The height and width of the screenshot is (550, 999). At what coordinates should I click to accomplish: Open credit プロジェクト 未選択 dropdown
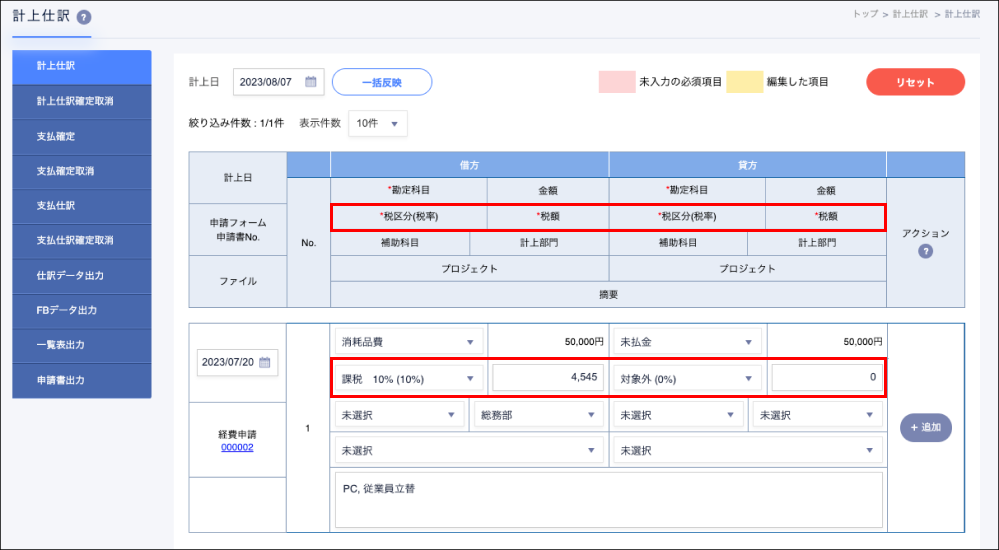pyautogui.click(x=748, y=451)
